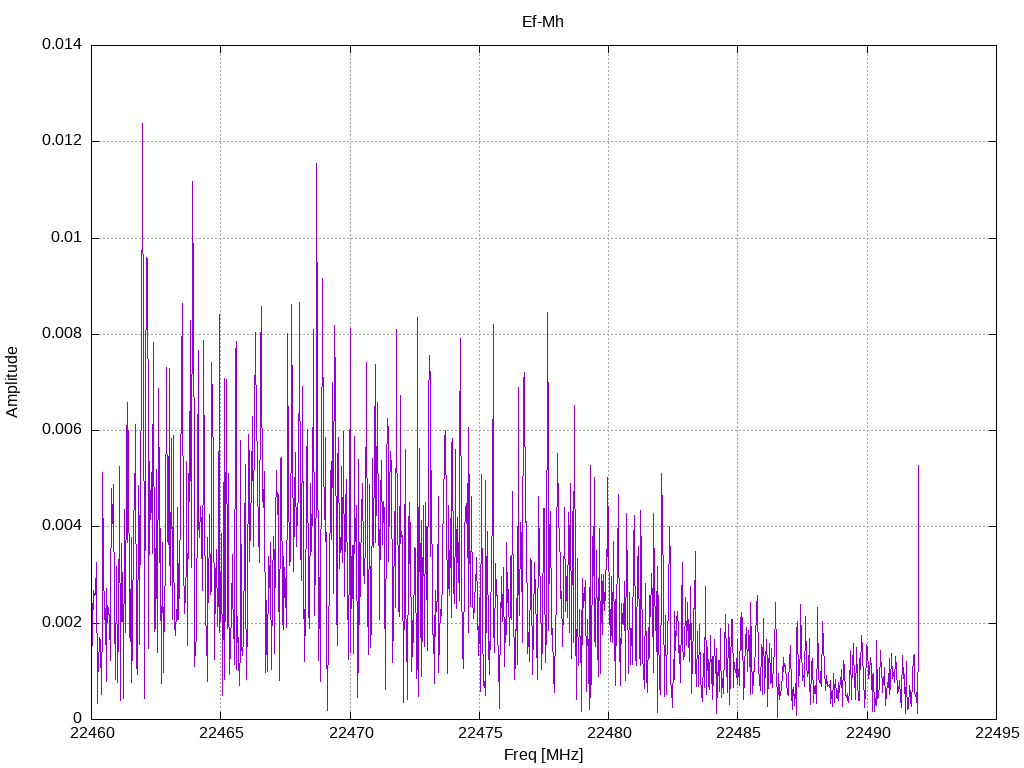Click the 0.01 y-axis tick label
The width and height of the screenshot is (1024, 768).
coord(66,238)
